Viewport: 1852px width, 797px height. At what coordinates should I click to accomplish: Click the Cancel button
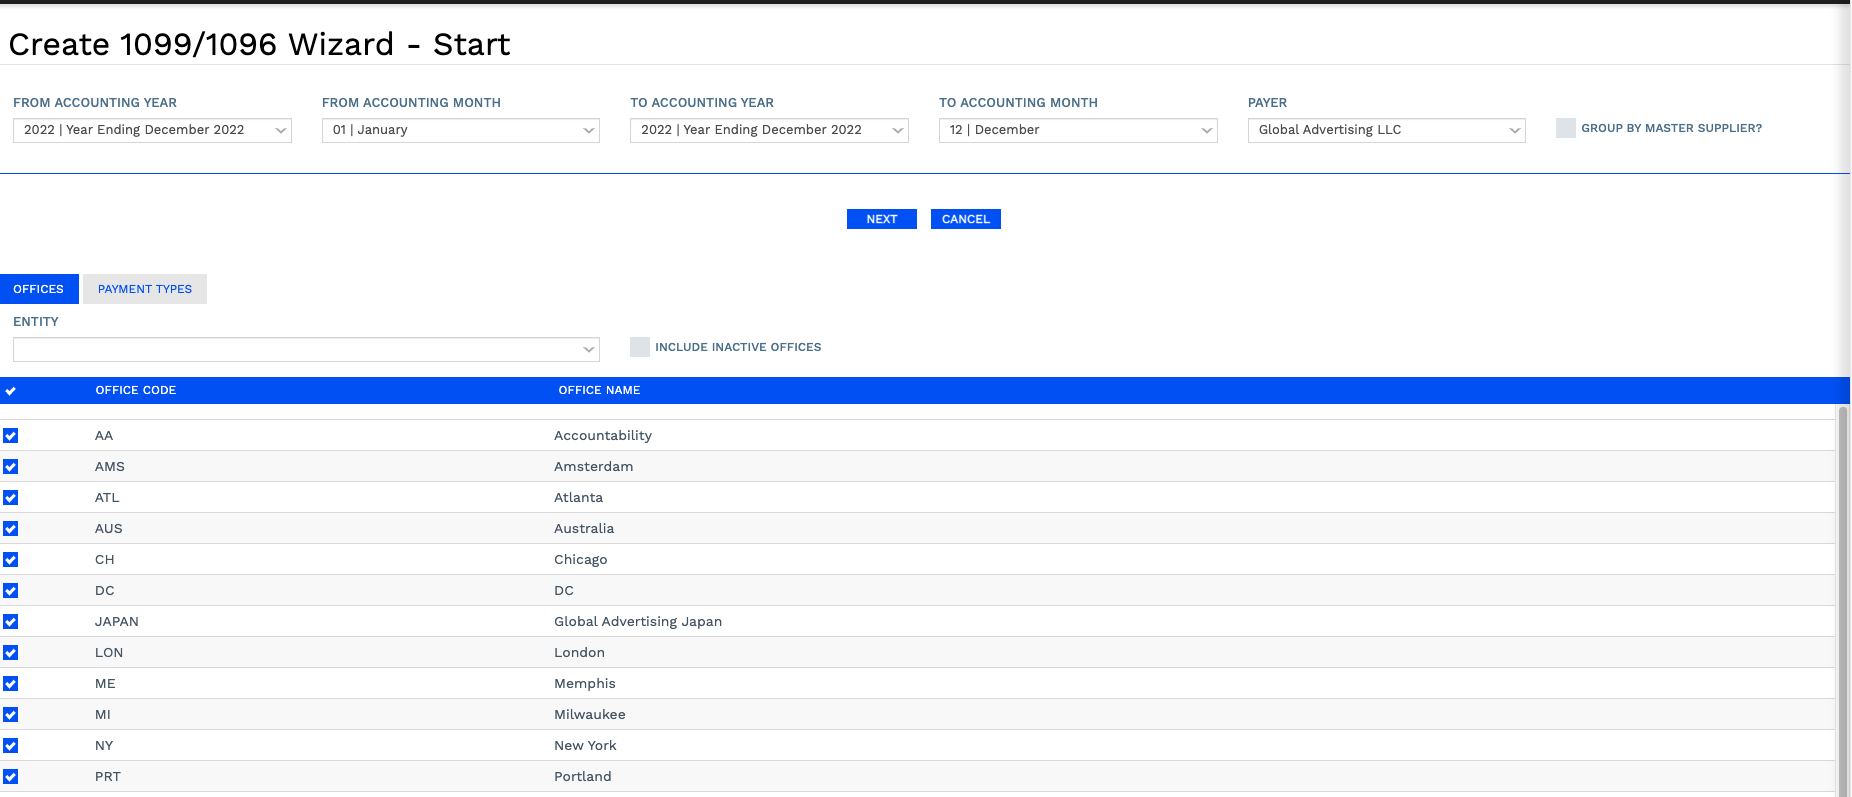point(966,219)
